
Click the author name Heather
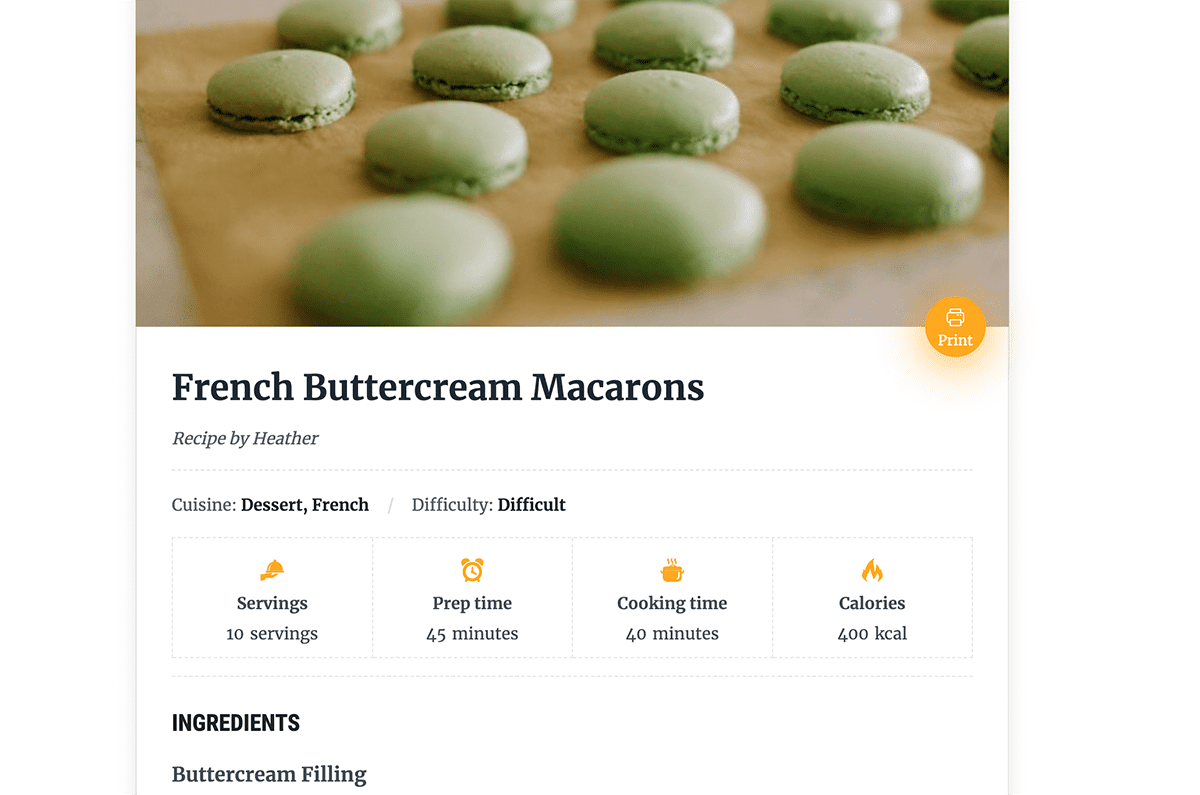(x=285, y=438)
